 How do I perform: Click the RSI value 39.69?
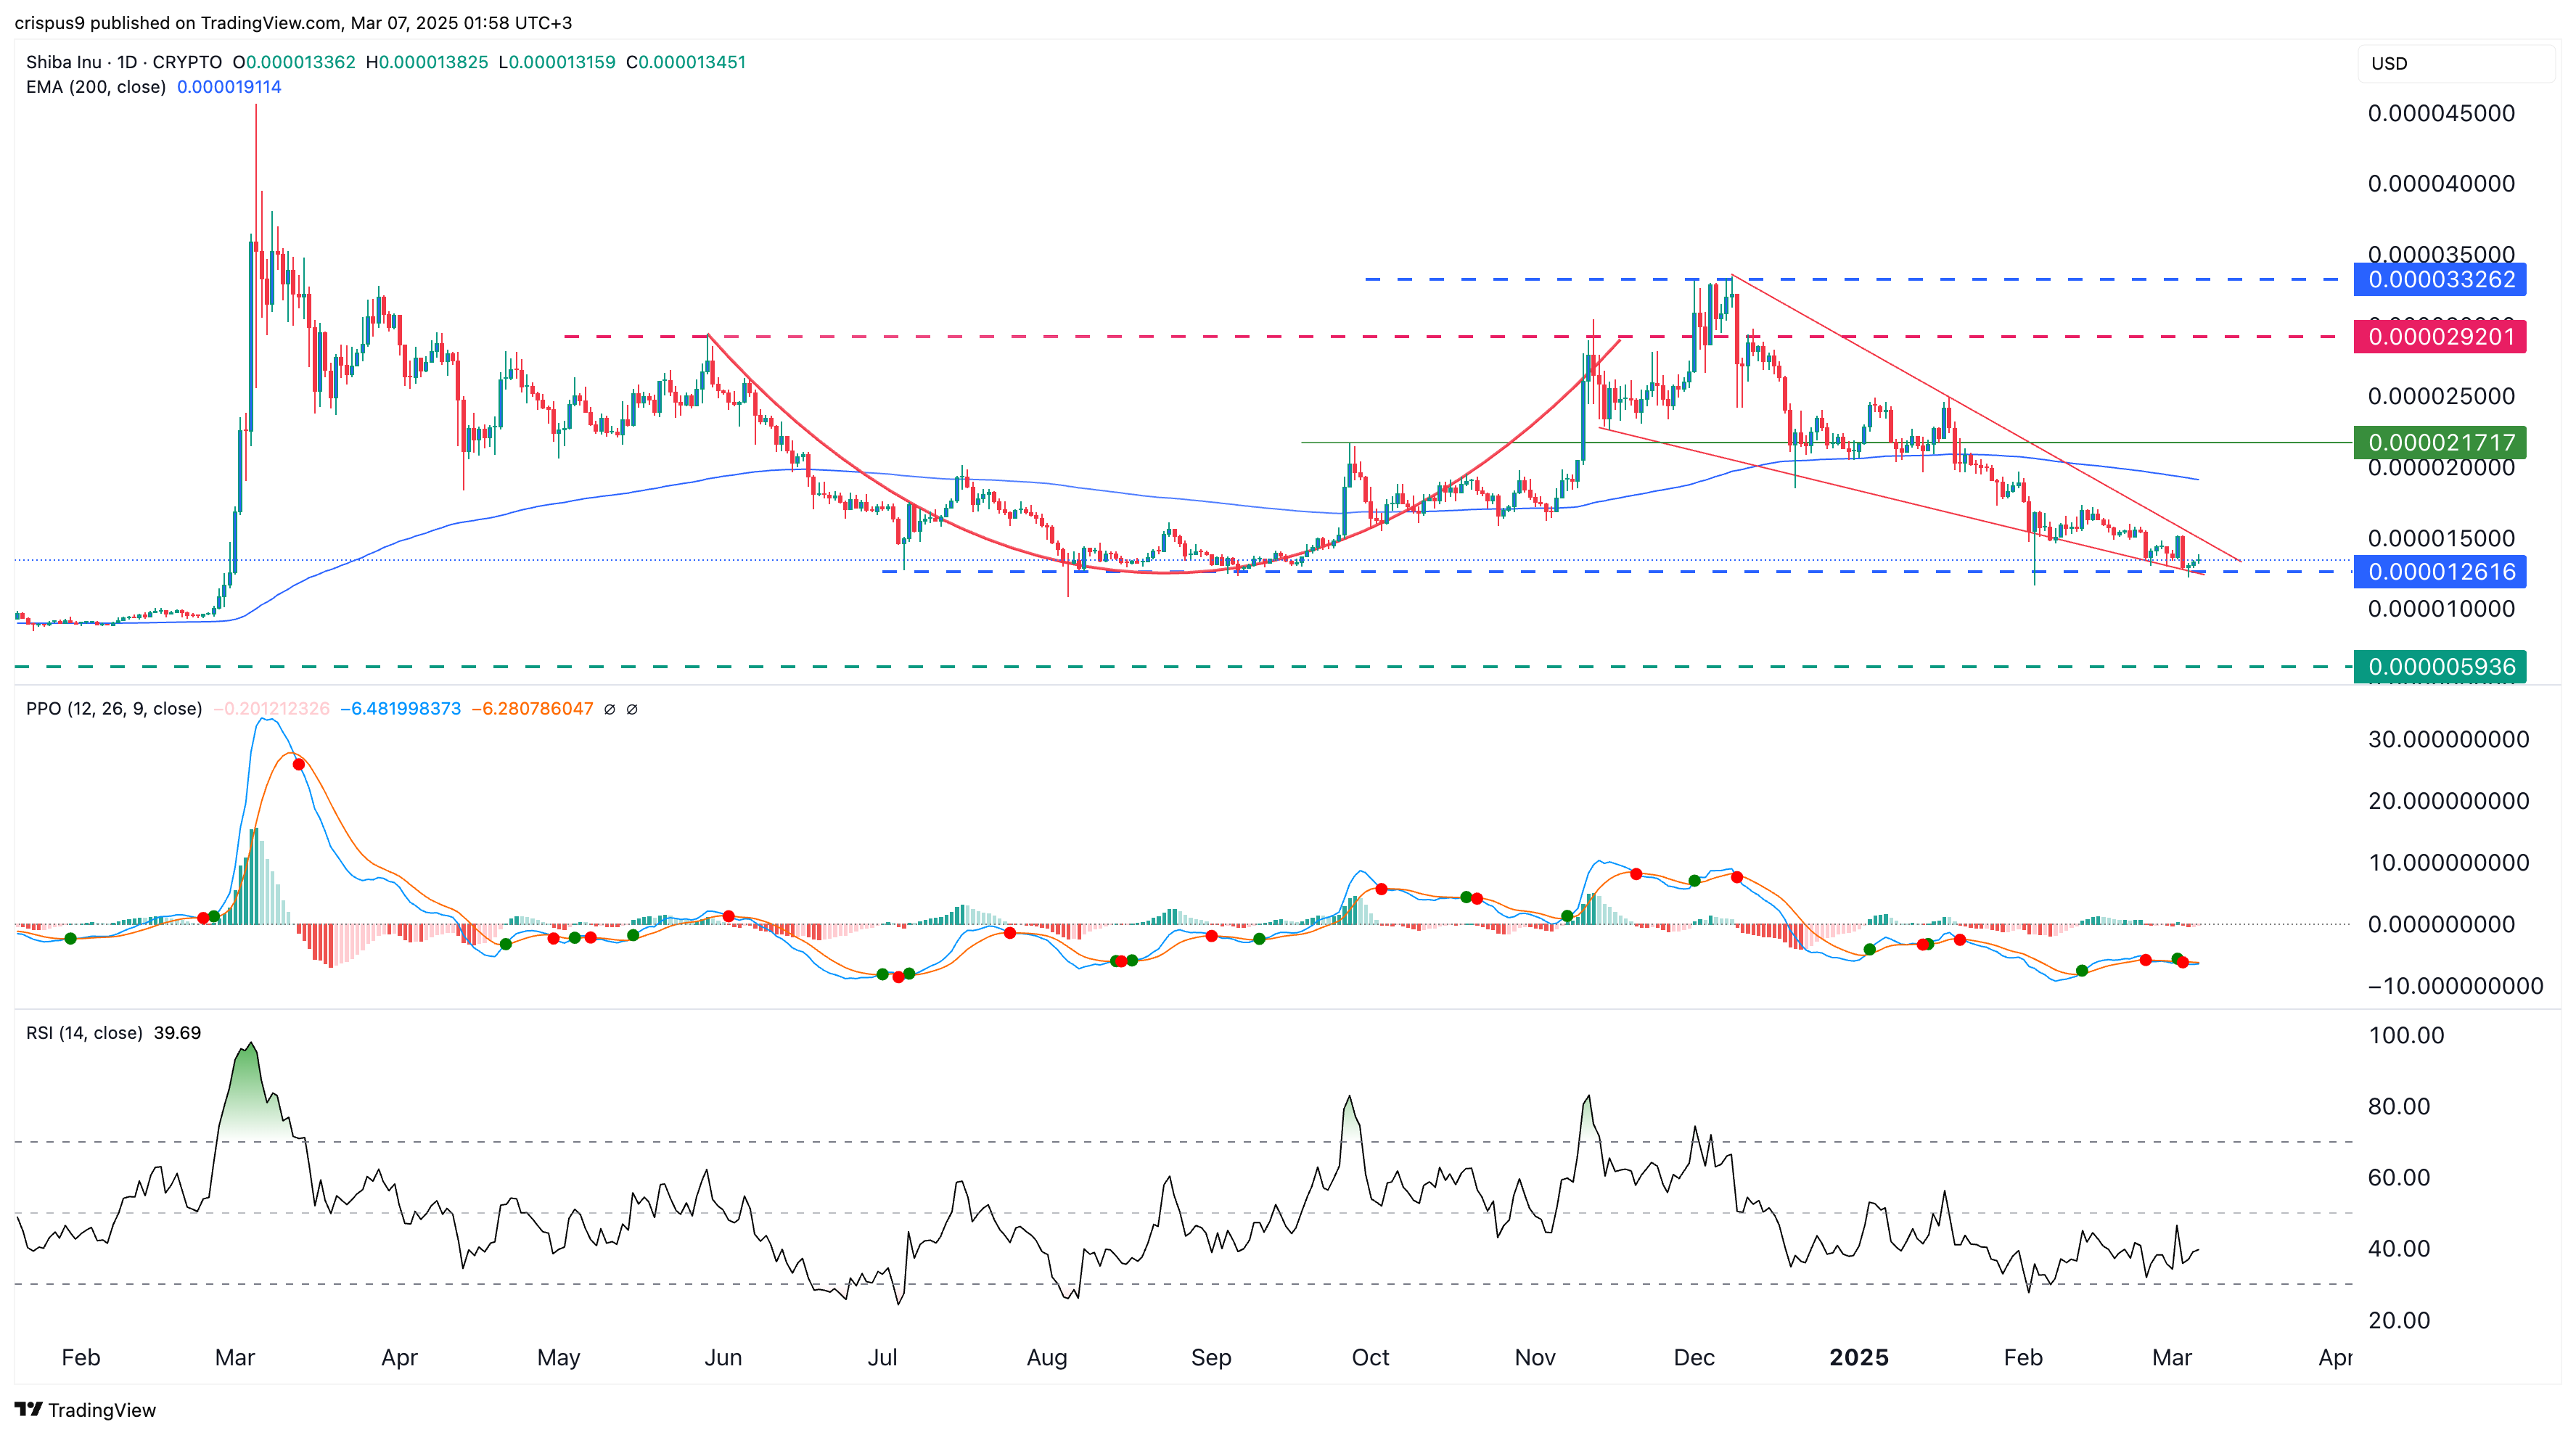click(177, 1033)
